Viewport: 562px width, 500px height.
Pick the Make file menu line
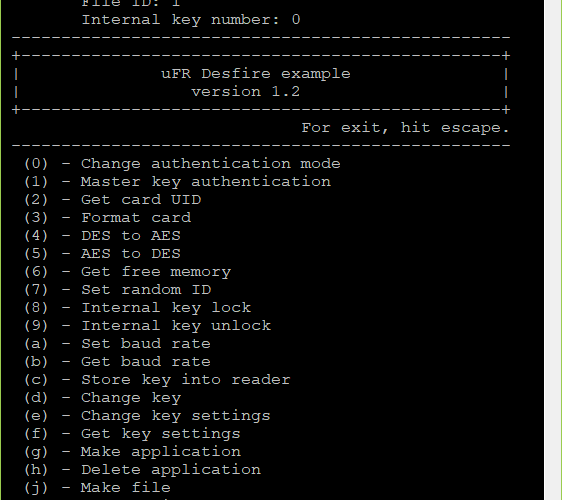coord(97,488)
